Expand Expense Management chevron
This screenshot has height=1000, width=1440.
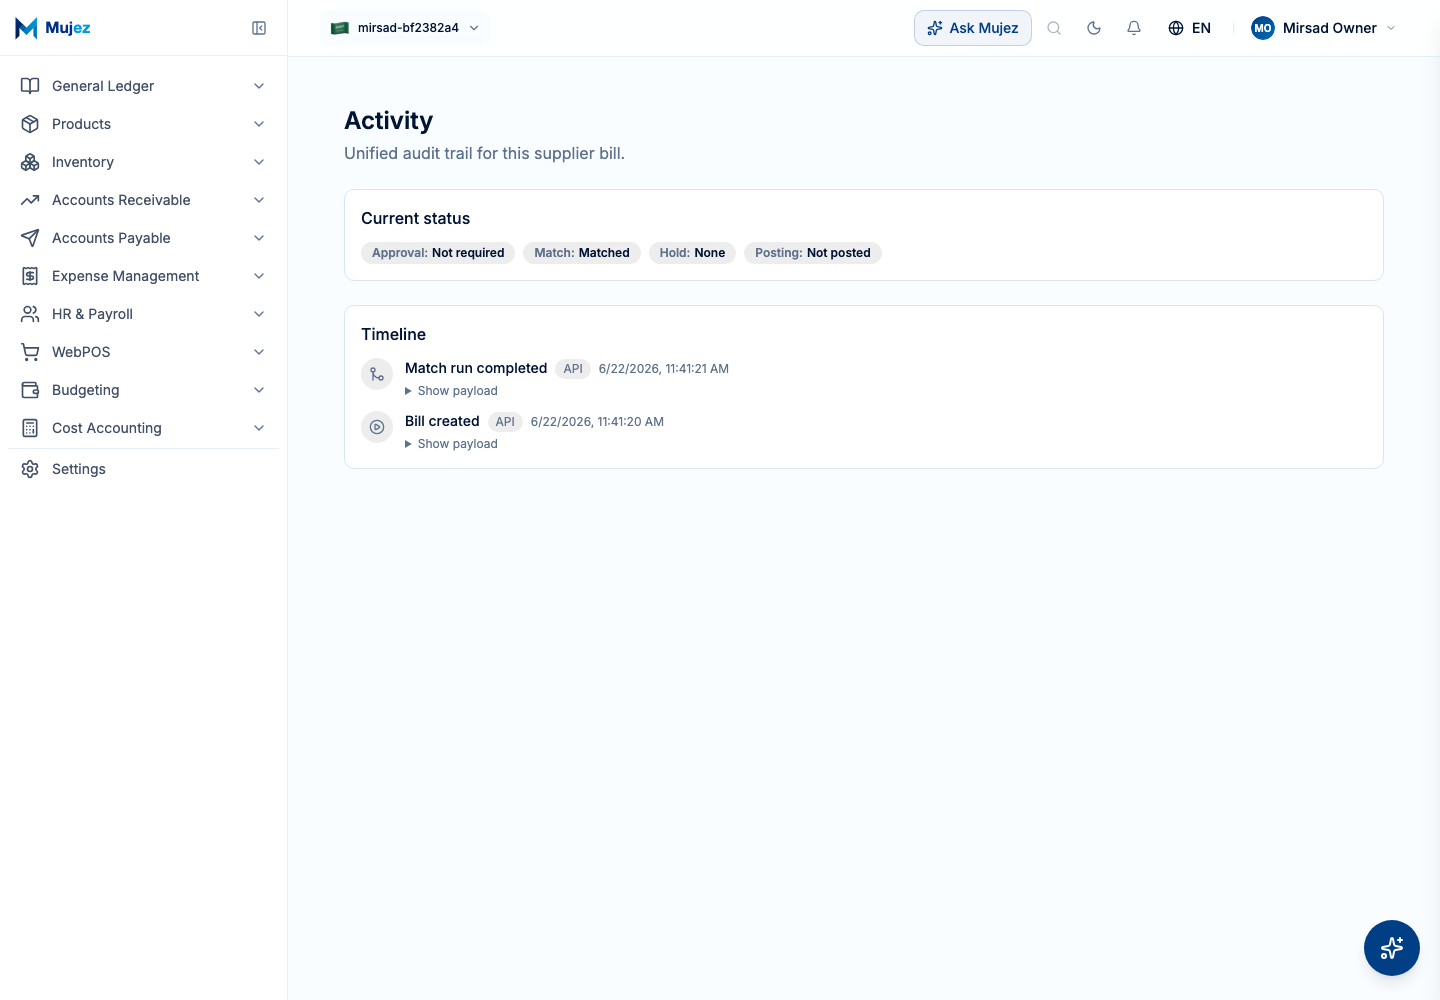pyautogui.click(x=259, y=276)
